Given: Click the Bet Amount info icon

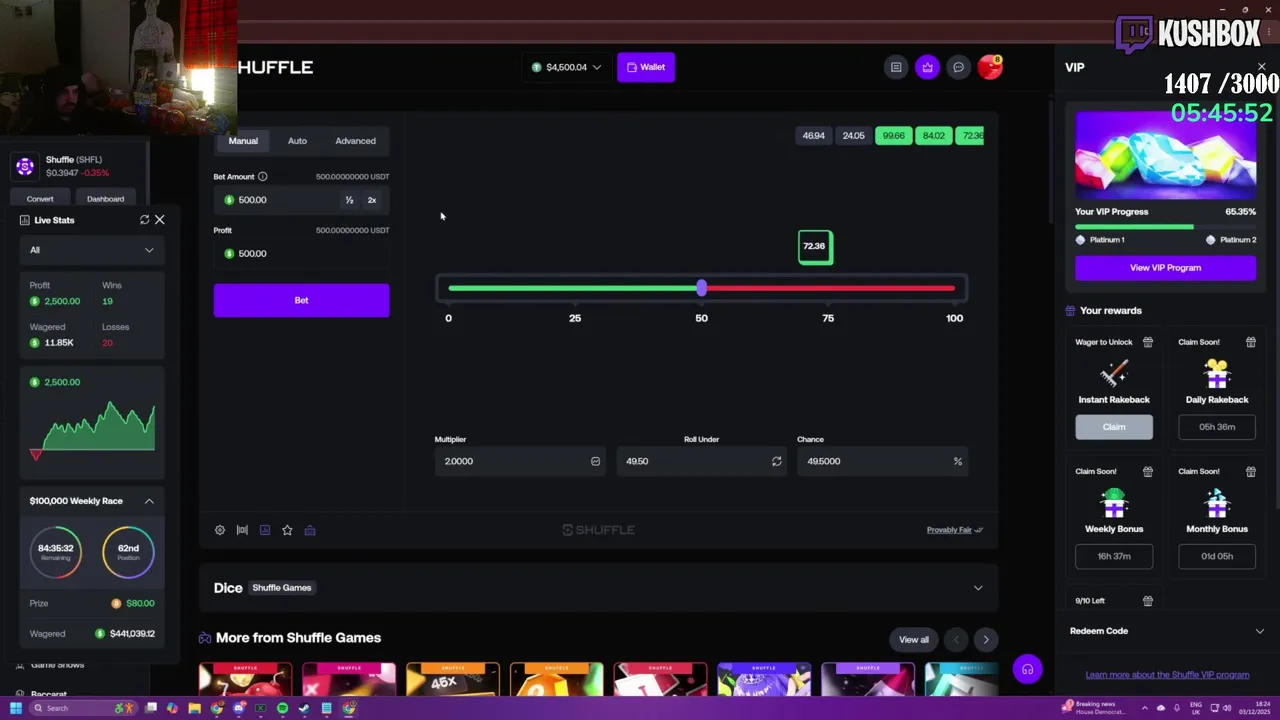Looking at the screenshot, I should click(263, 177).
